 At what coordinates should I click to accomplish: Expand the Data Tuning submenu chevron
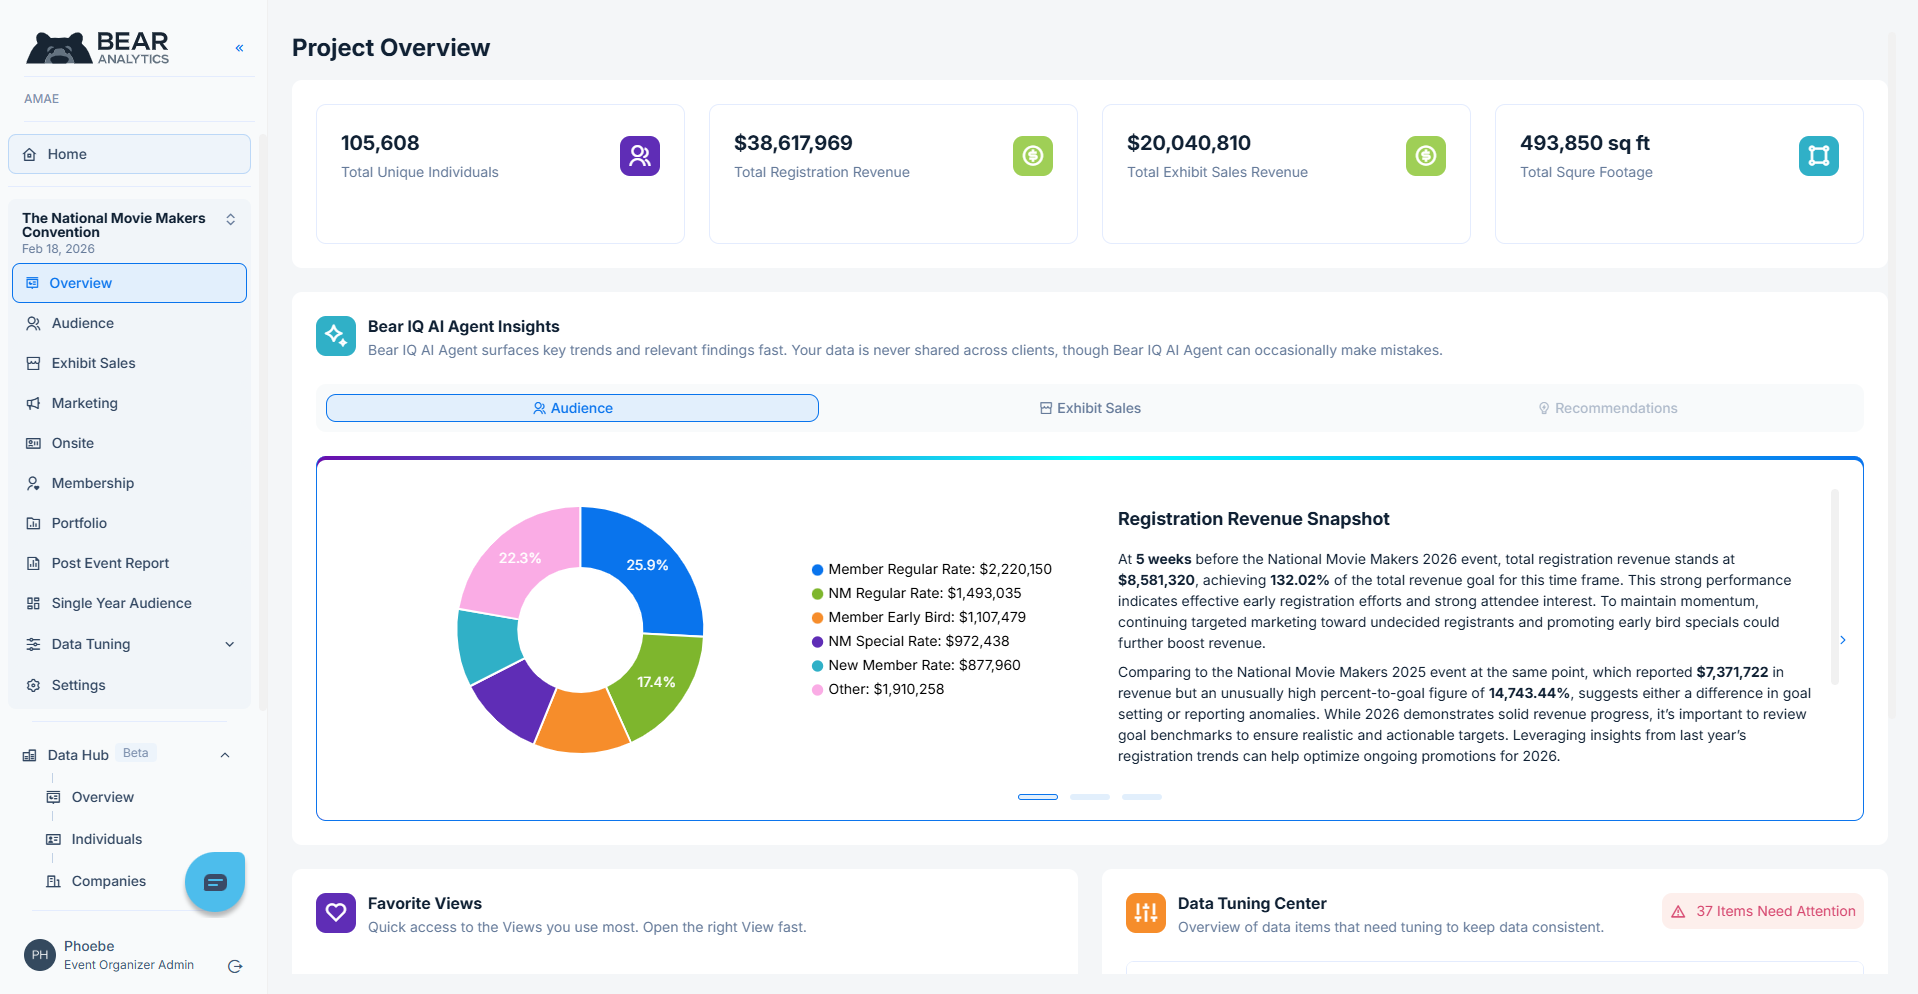tap(230, 645)
